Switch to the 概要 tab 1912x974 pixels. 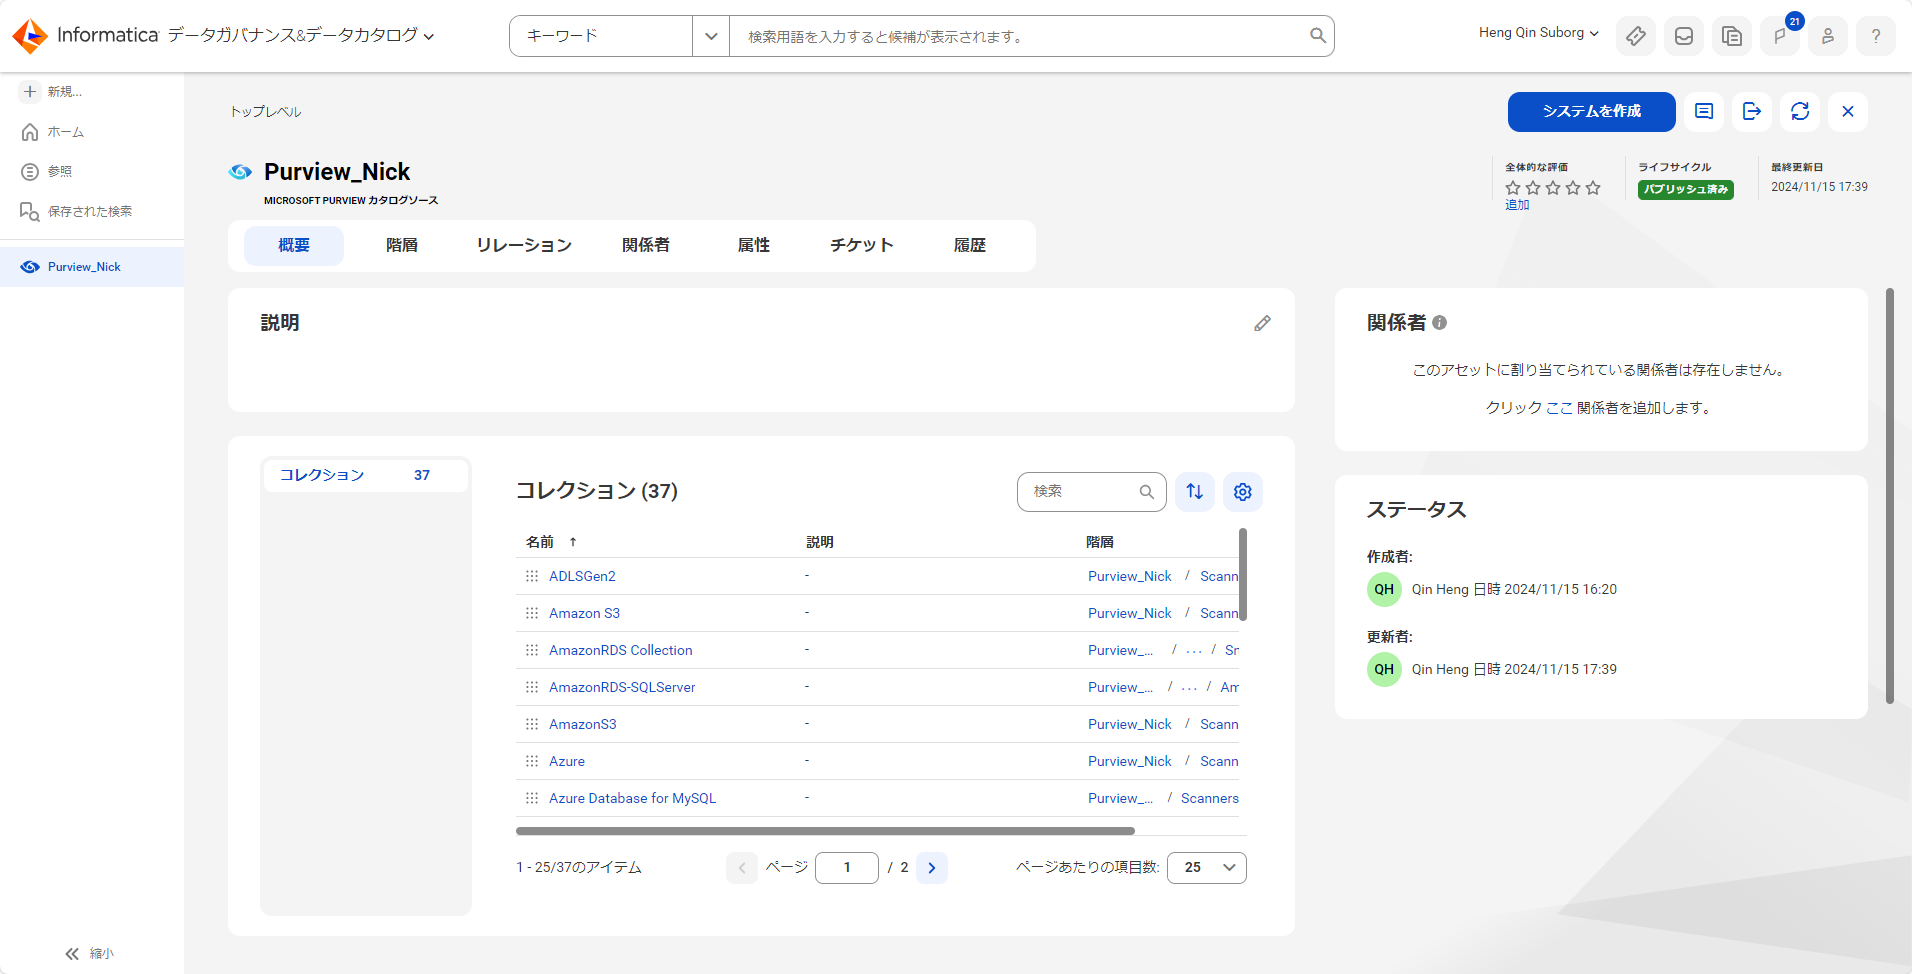294,246
